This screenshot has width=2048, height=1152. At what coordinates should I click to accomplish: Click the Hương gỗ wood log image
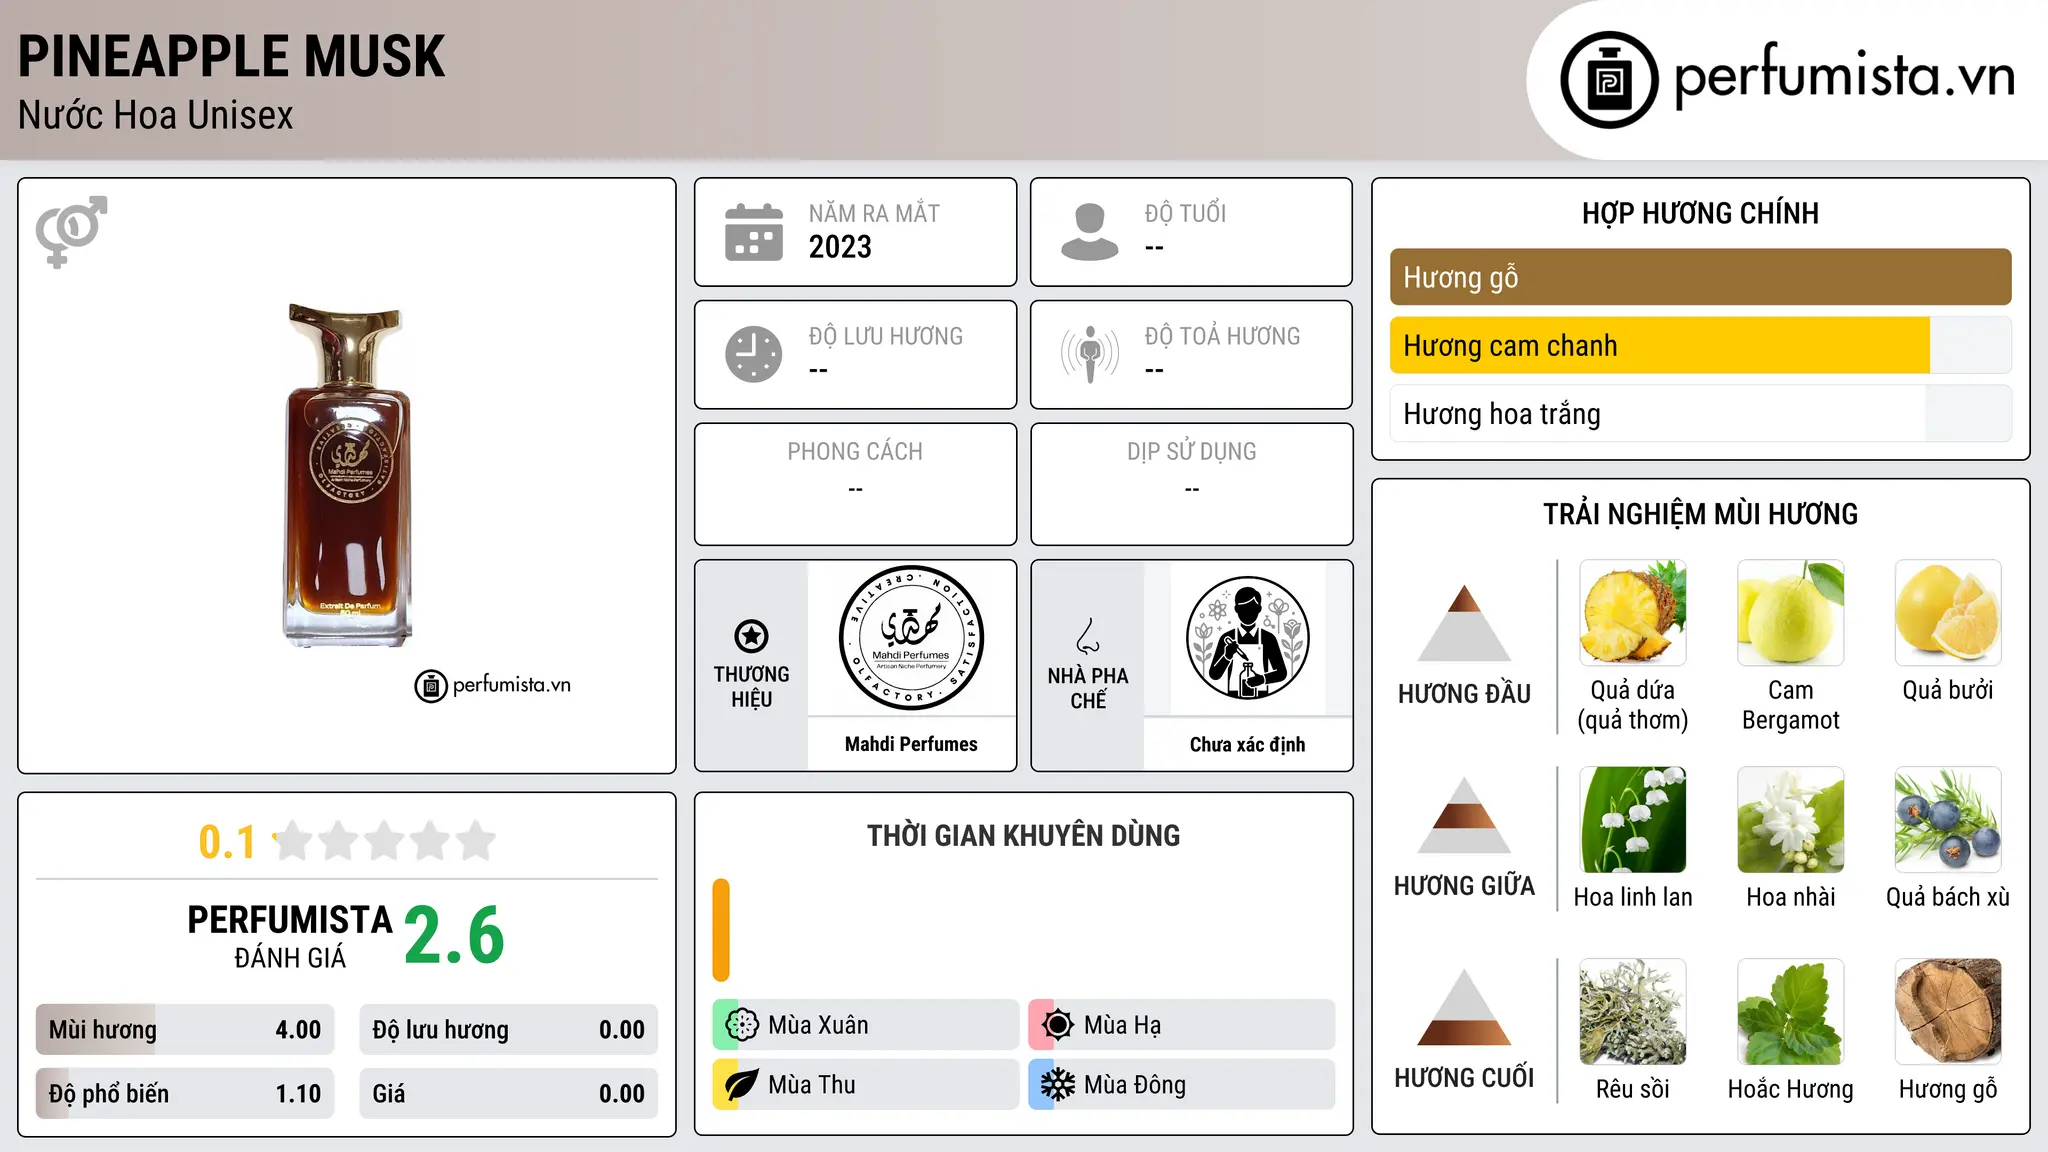pos(1948,1012)
